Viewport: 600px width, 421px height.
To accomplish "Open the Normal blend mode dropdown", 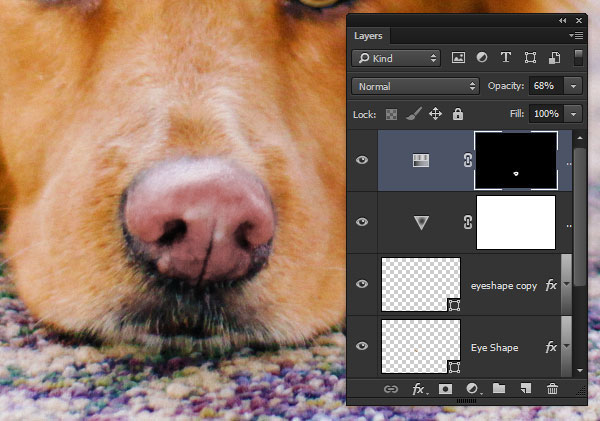I will tap(415, 86).
